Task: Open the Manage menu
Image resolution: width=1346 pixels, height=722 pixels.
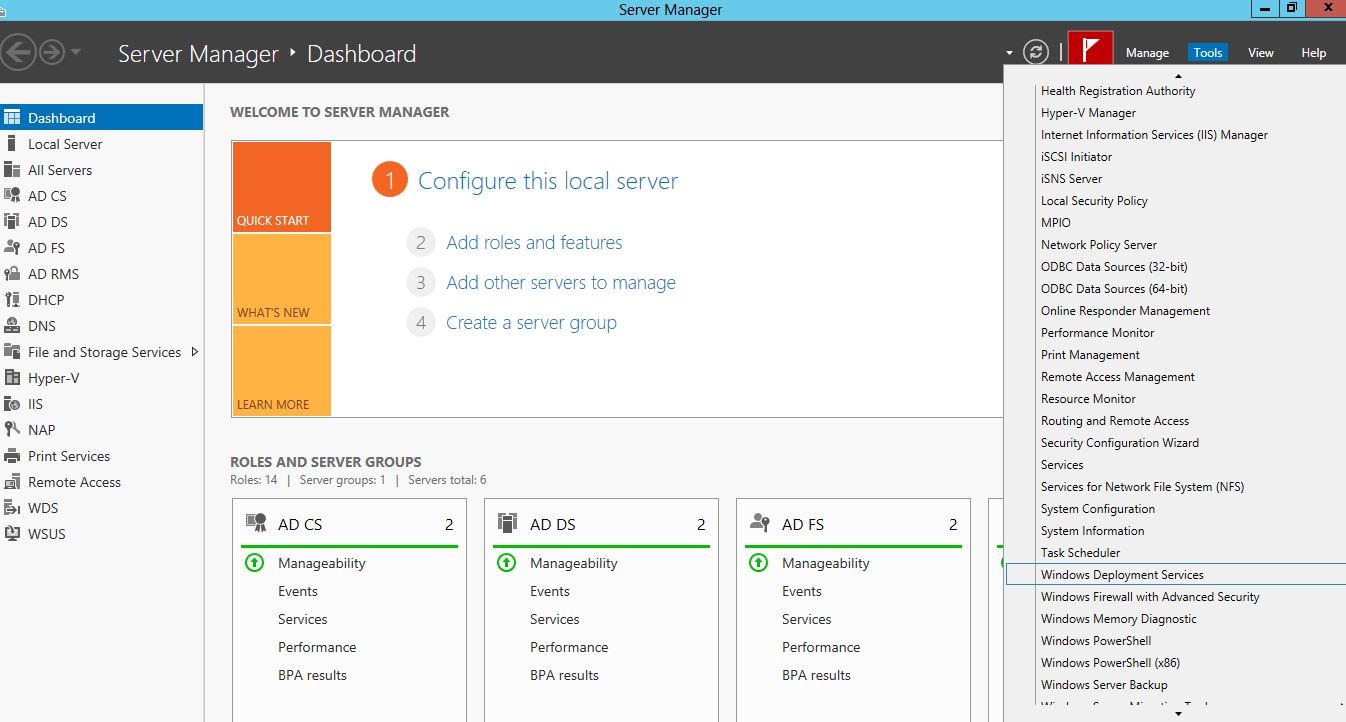Action: tap(1147, 53)
